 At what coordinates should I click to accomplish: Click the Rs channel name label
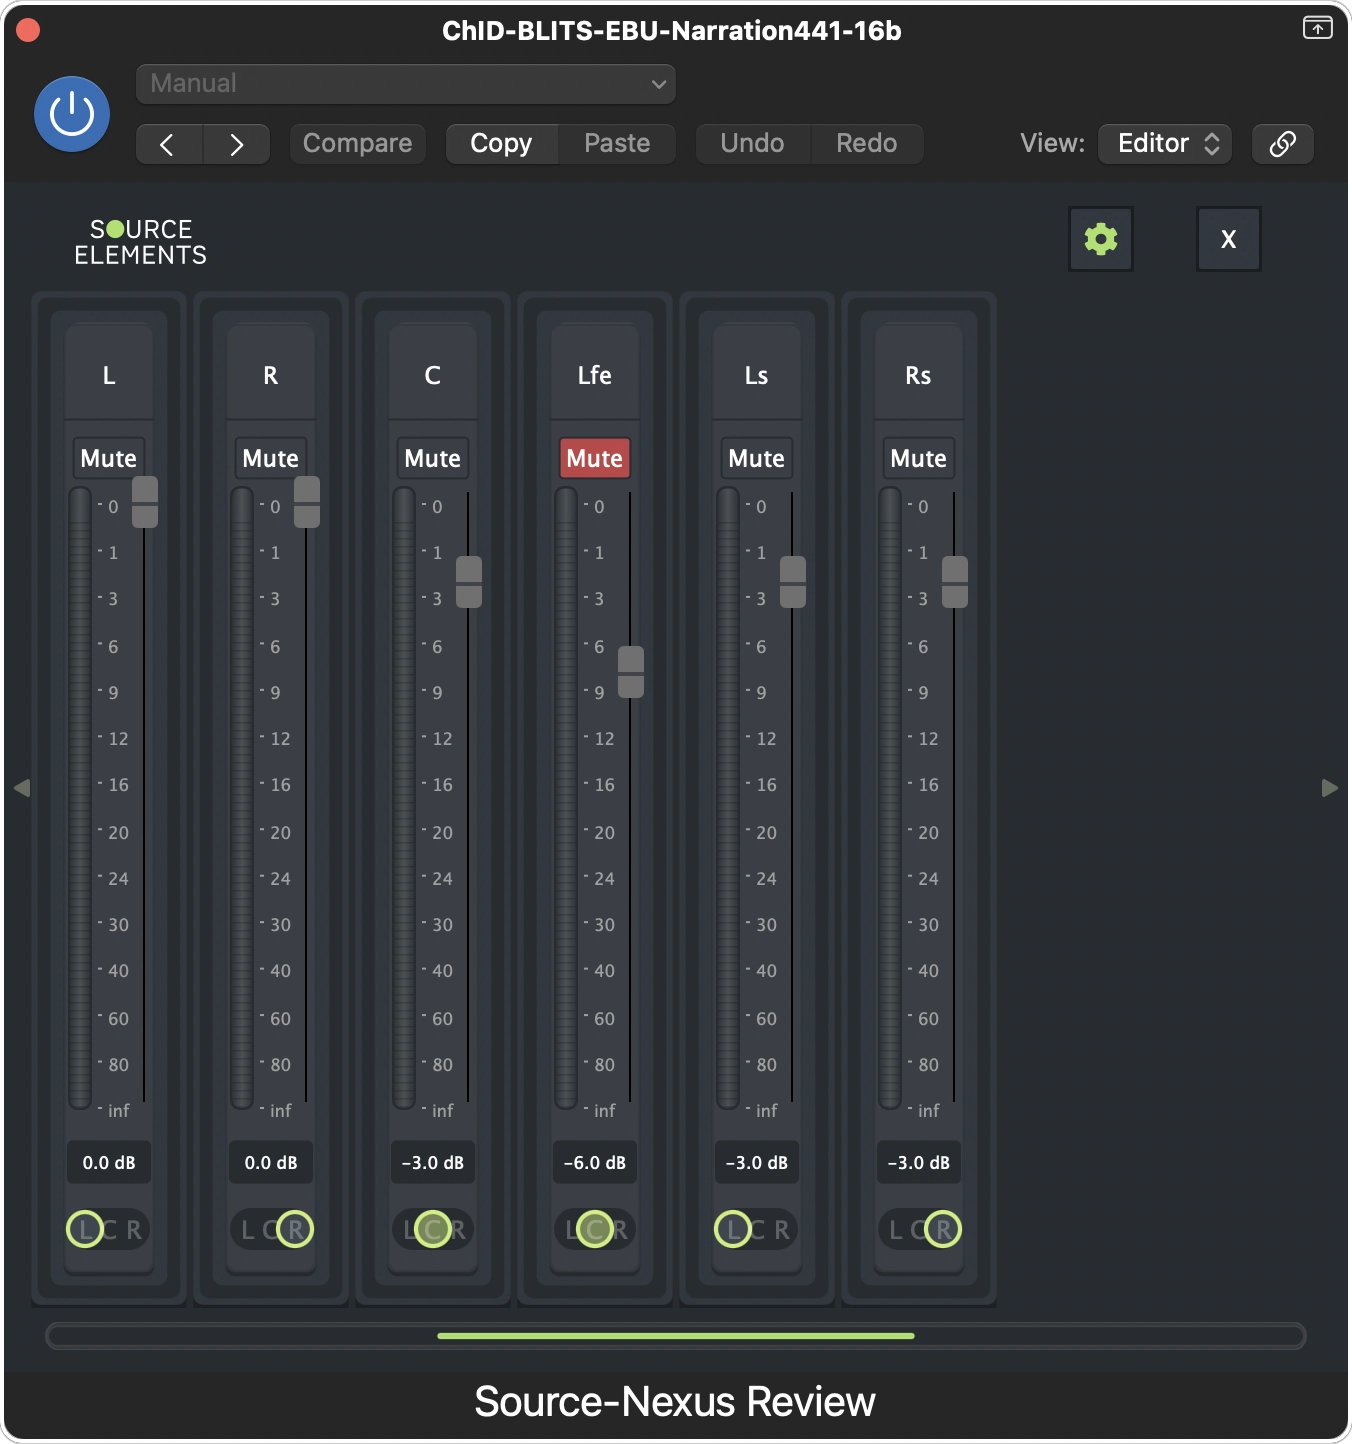point(919,375)
